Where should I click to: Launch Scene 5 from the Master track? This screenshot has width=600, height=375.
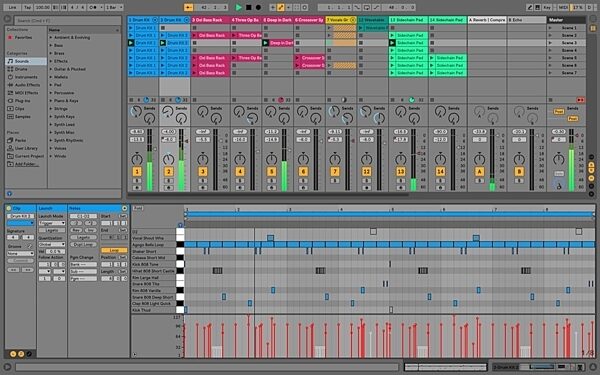pyautogui.click(x=550, y=58)
